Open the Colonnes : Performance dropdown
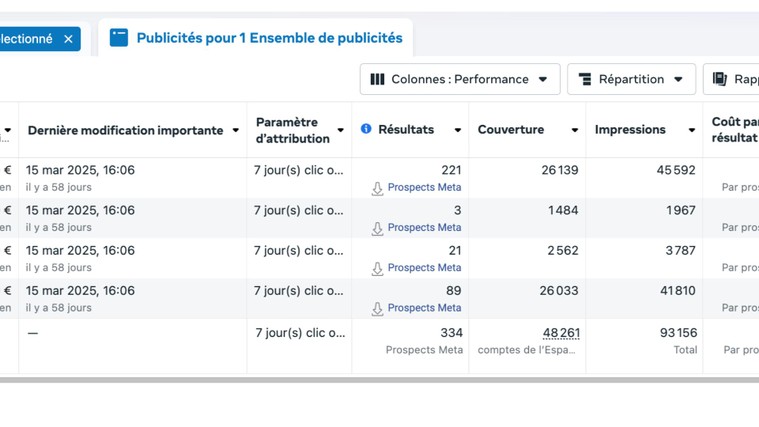759x427 pixels. [x=460, y=79]
